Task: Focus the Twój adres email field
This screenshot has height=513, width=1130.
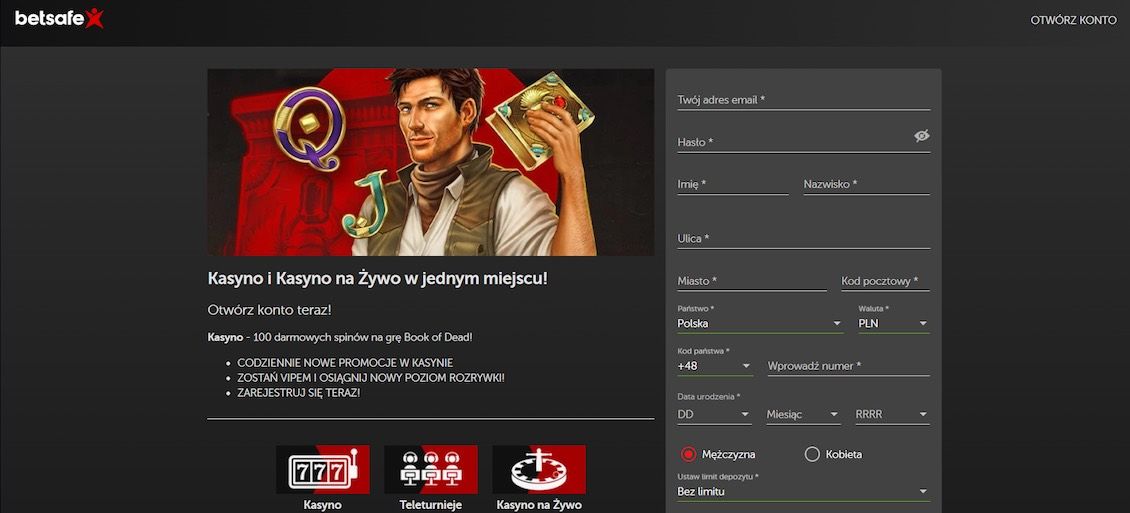Action: click(804, 100)
